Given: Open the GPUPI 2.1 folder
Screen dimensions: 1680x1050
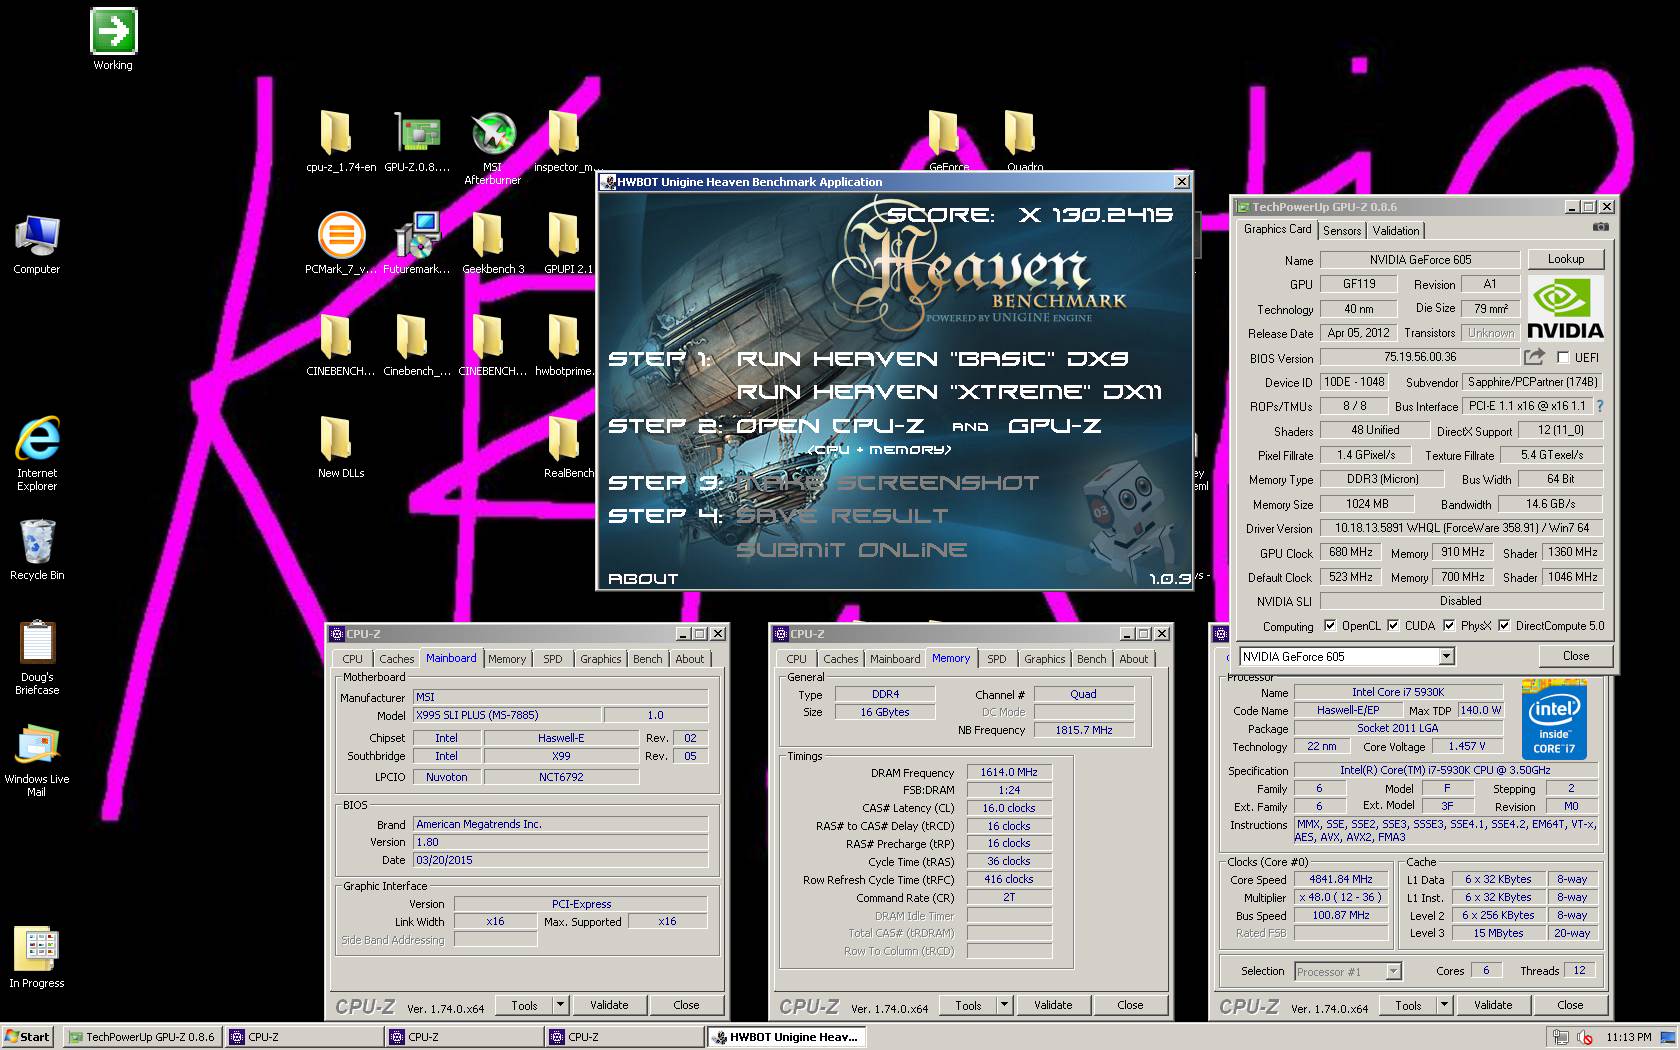Looking at the screenshot, I should [564, 235].
